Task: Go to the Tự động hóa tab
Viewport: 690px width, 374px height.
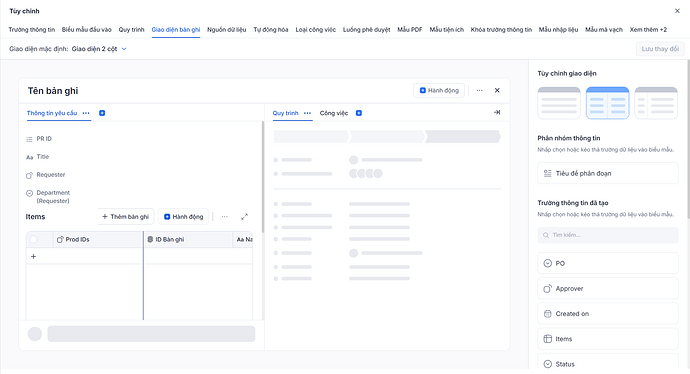Action: click(x=271, y=29)
